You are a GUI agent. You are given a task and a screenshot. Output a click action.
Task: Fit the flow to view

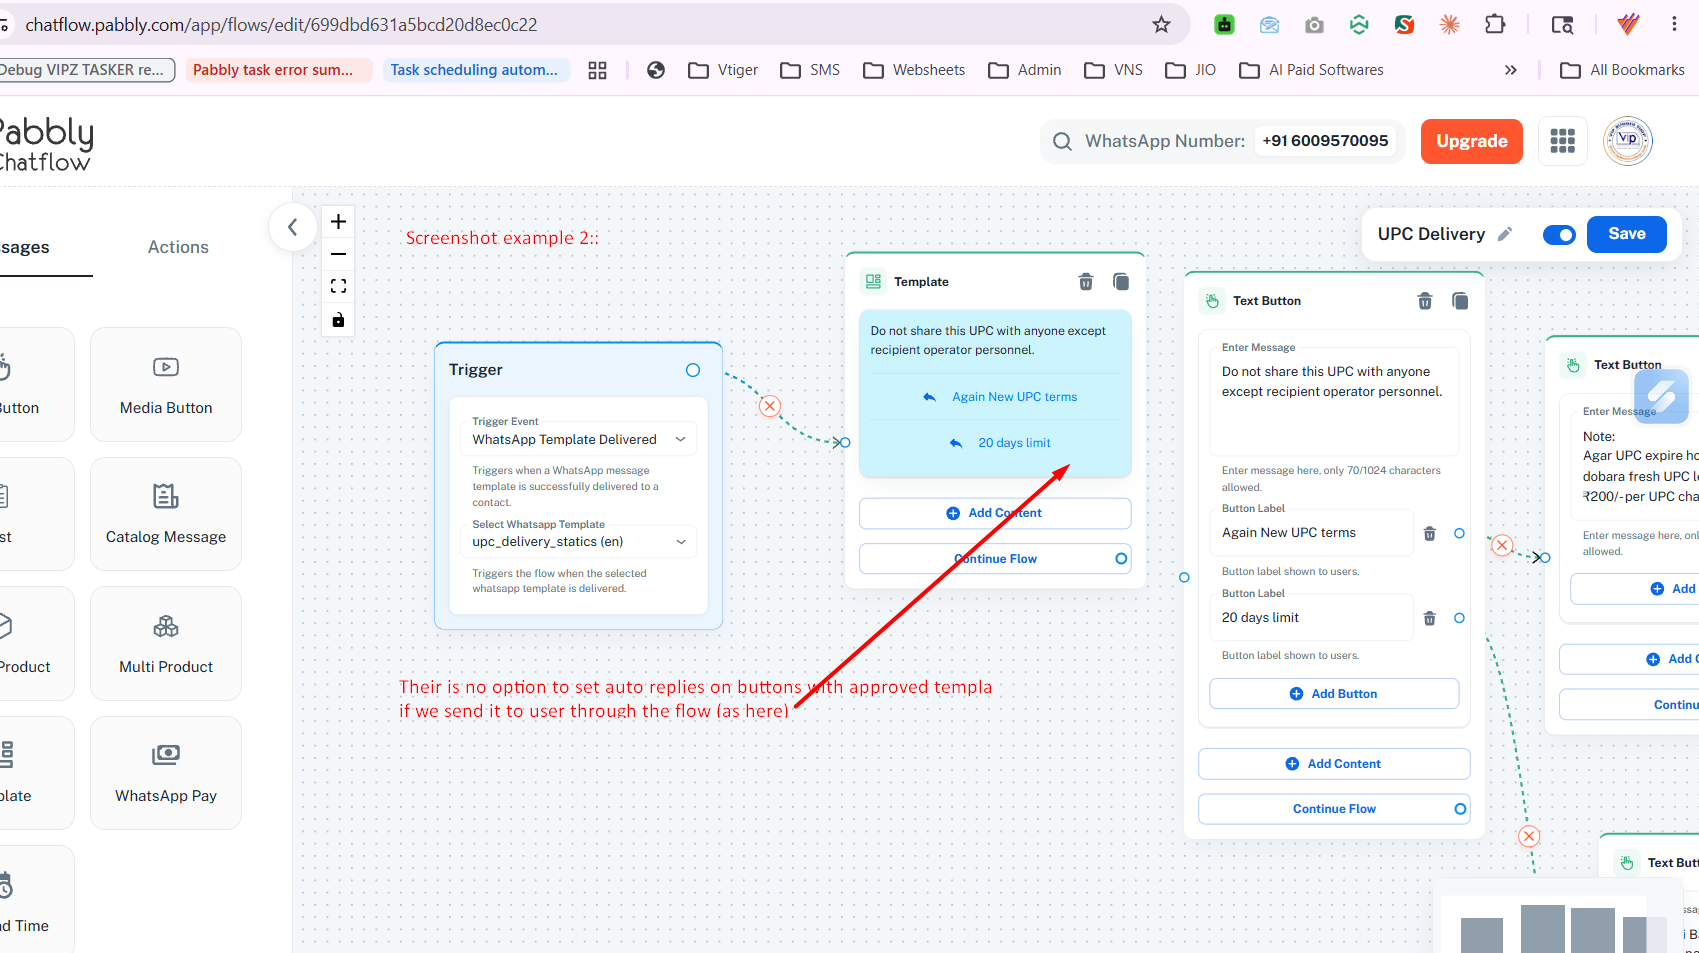339,287
